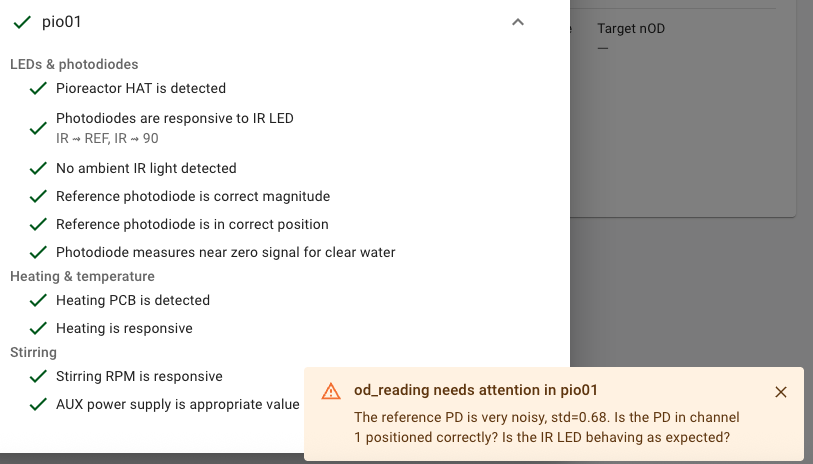The height and width of the screenshot is (464, 813).
Task: Click checkmark for No ambient IR light
Action: click(39, 168)
